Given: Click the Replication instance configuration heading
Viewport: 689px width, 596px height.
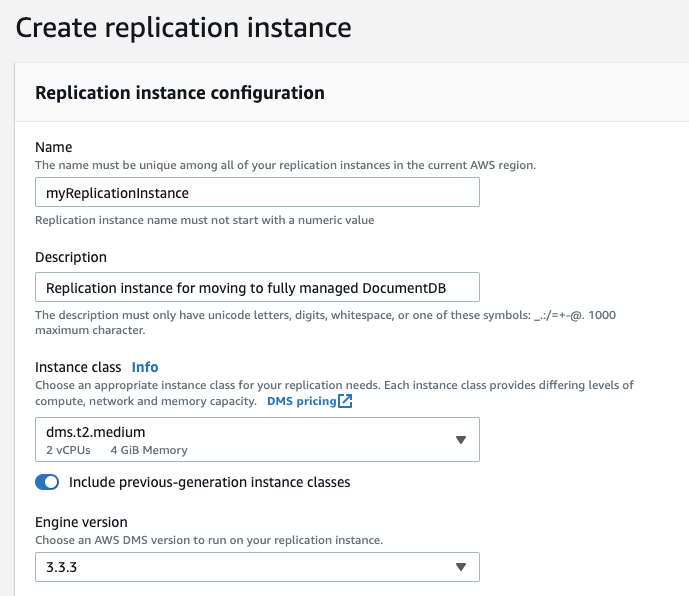Looking at the screenshot, I should click(180, 93).
